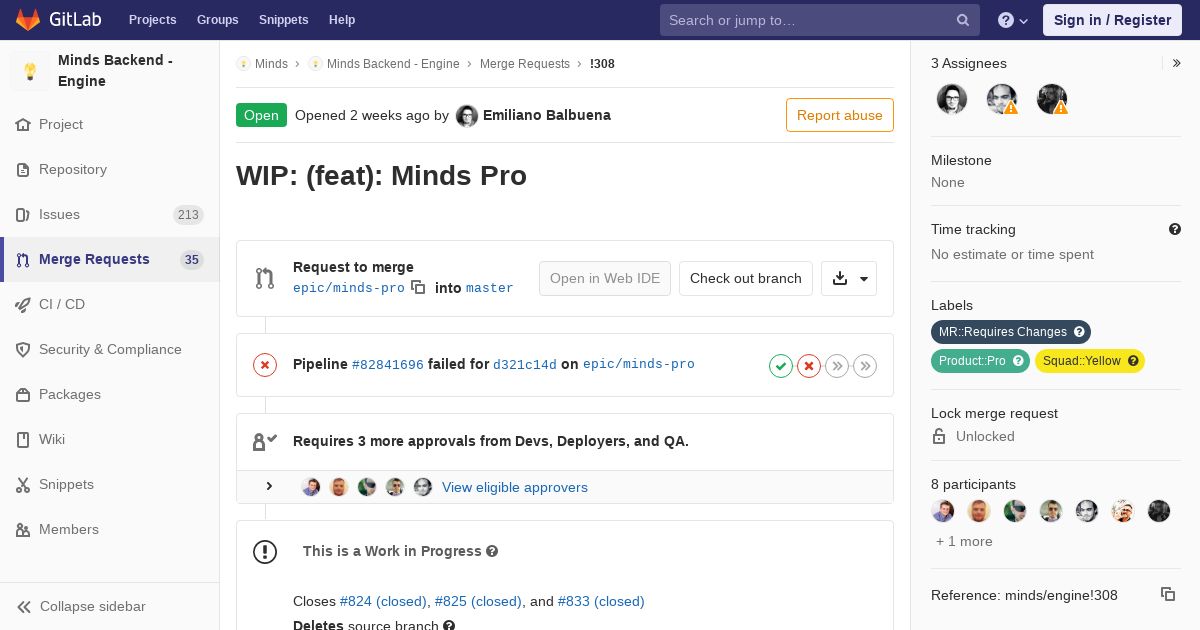Click the Open in Web IDE button
Screen dimensions: 1200x630
click(x=605, y=279)
